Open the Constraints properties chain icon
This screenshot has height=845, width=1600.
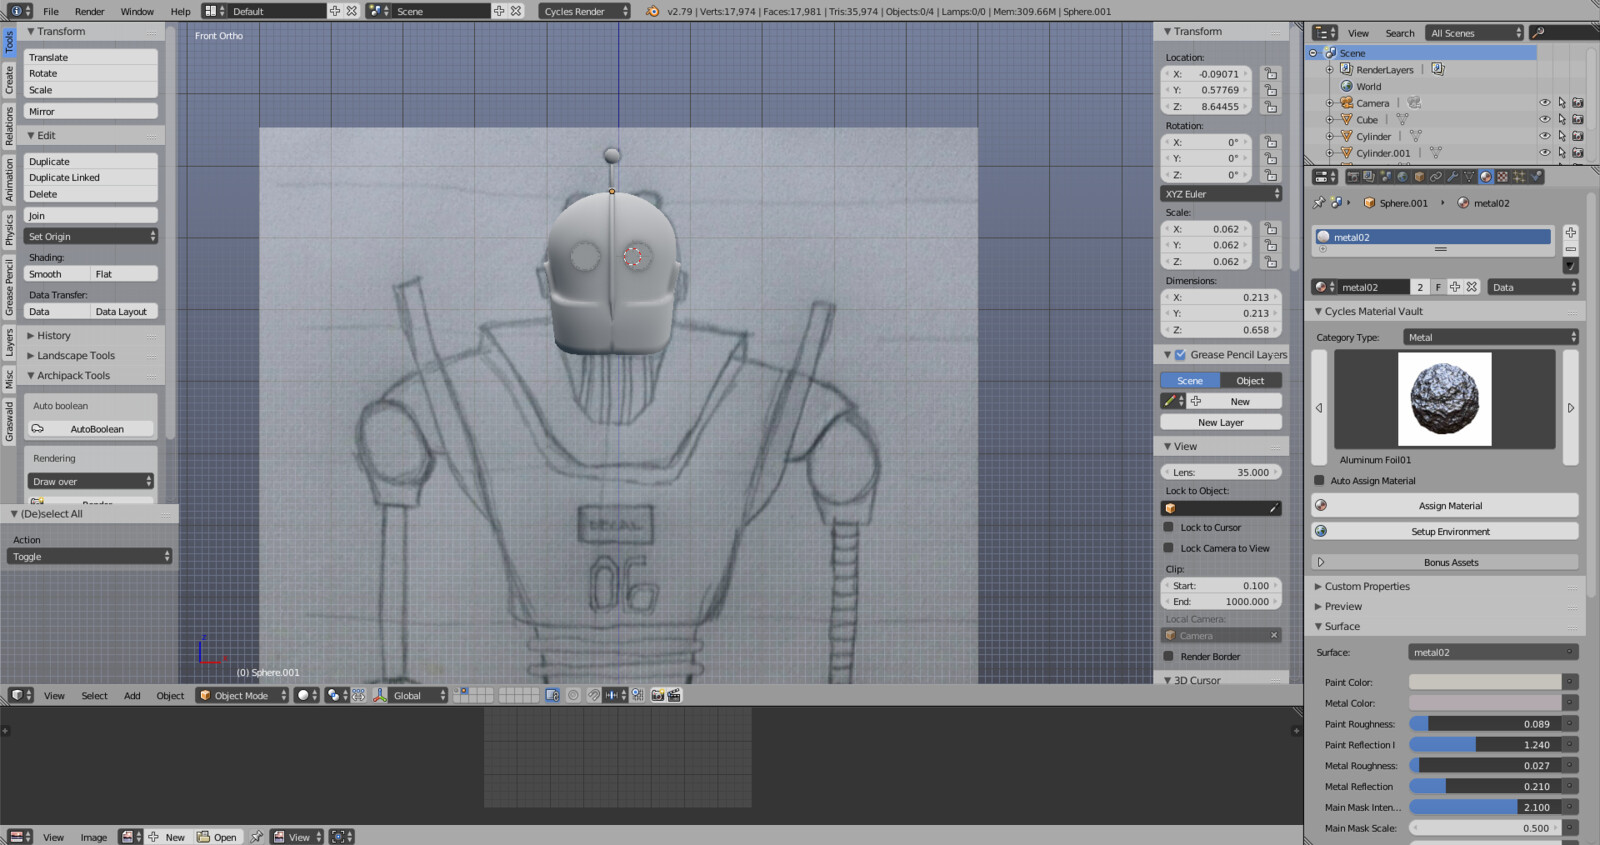point(1436,177)
